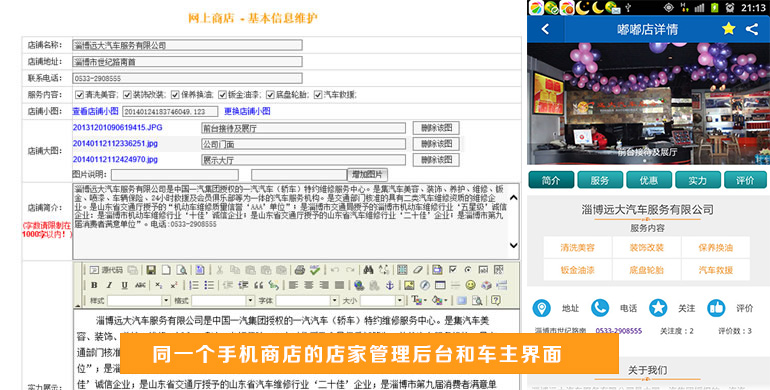Toggle Underline formatting in editor
Image resolution: width=770 pixels, height=390 pixels.
[125, 285]
